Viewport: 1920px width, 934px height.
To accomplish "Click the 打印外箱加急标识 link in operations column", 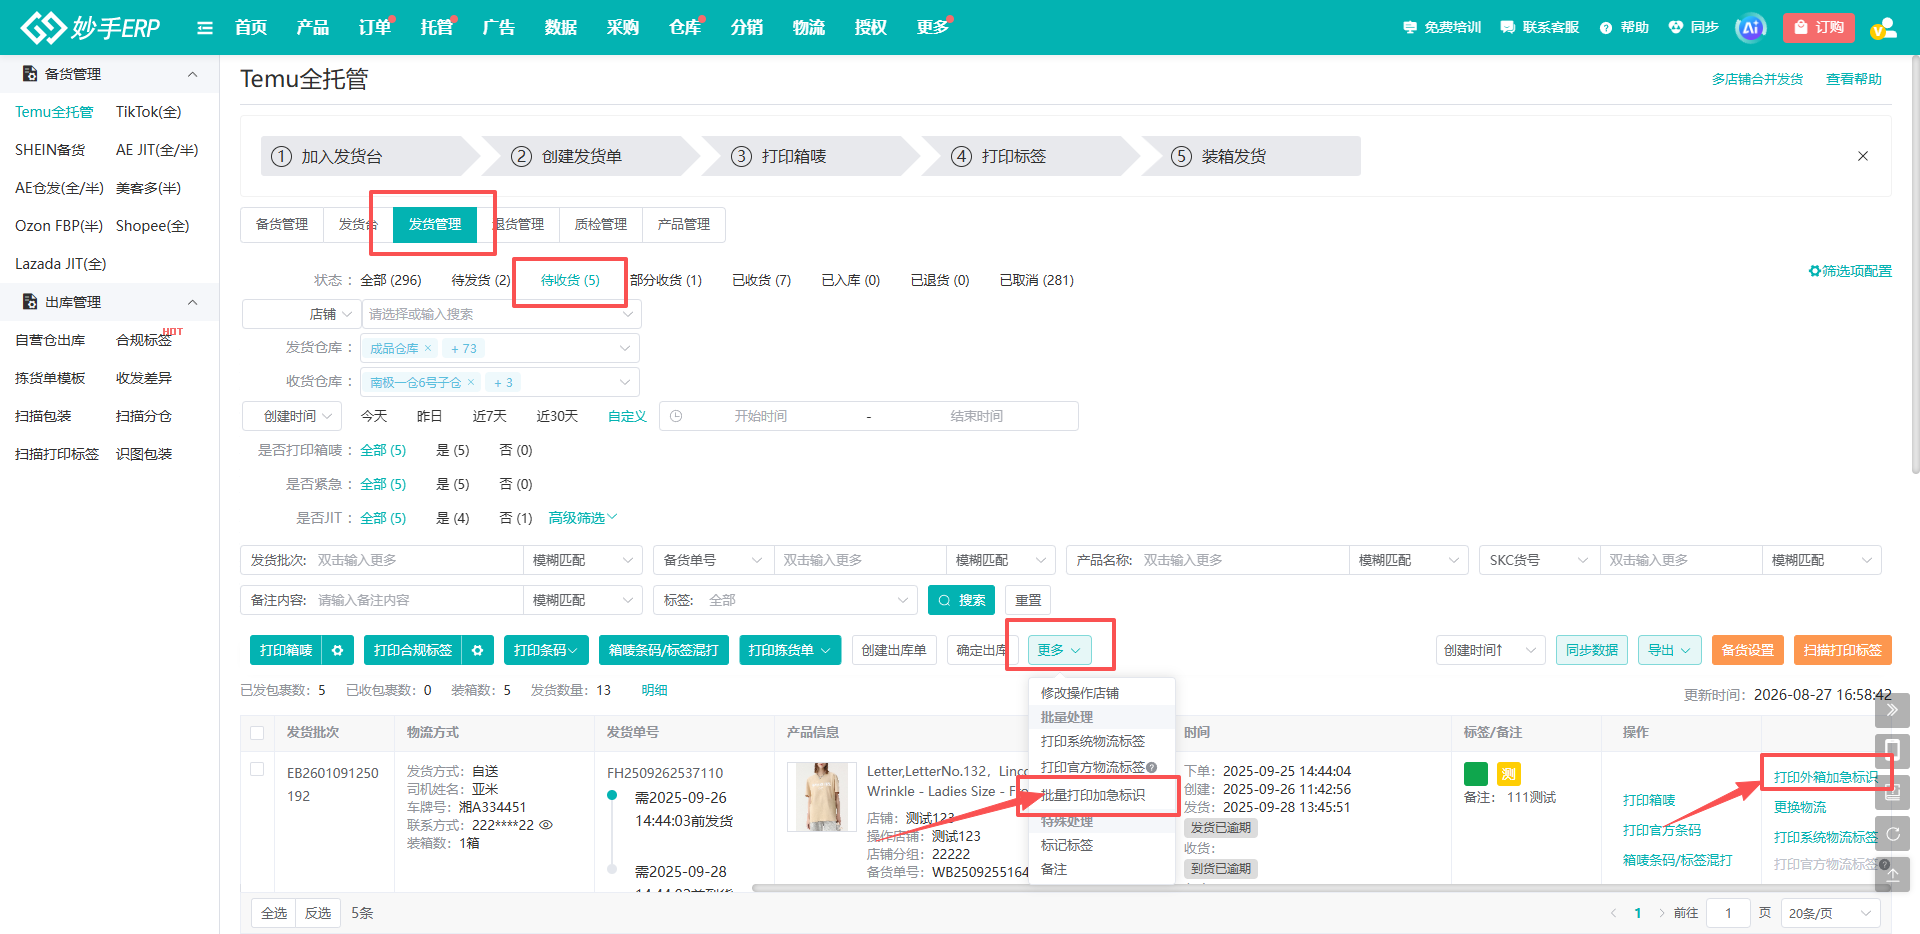I will coord(1825,777).
